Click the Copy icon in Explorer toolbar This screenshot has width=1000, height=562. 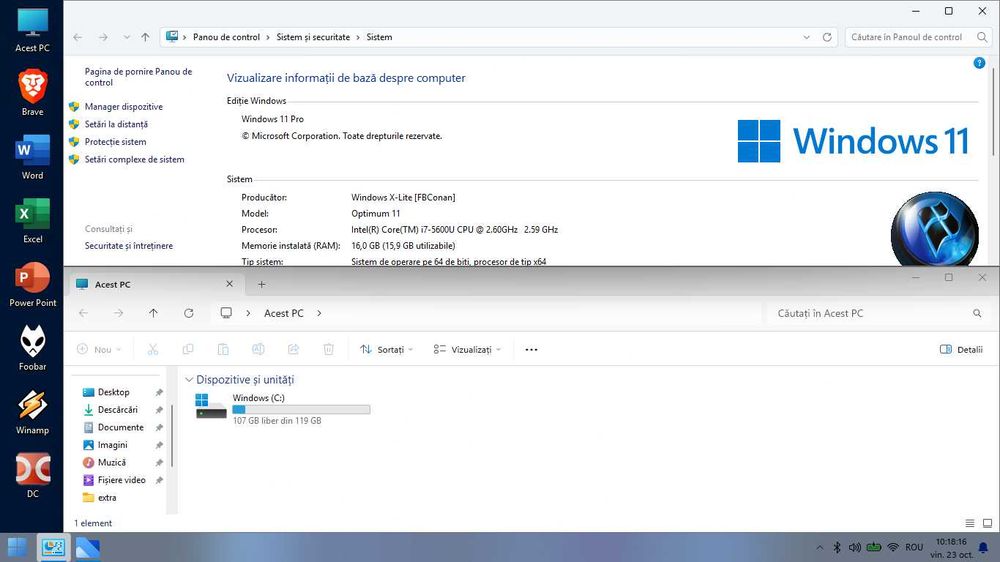(188, 349)
